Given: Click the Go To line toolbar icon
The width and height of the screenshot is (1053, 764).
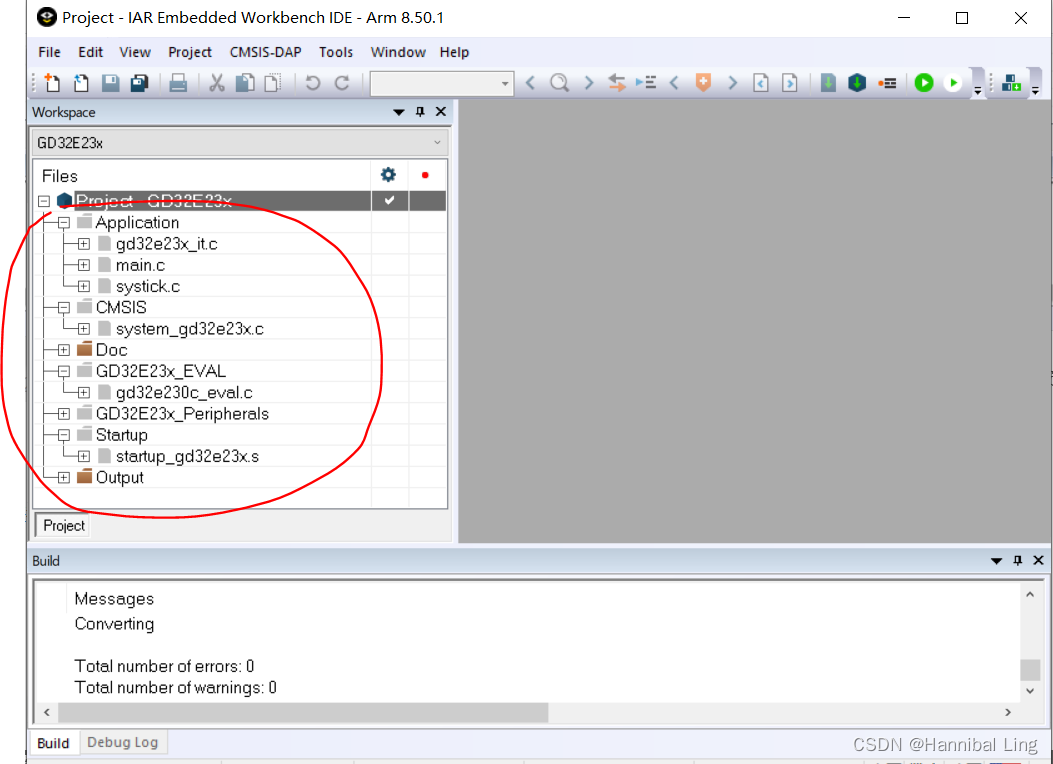Looking at the screenshot, I should [646, 83].
